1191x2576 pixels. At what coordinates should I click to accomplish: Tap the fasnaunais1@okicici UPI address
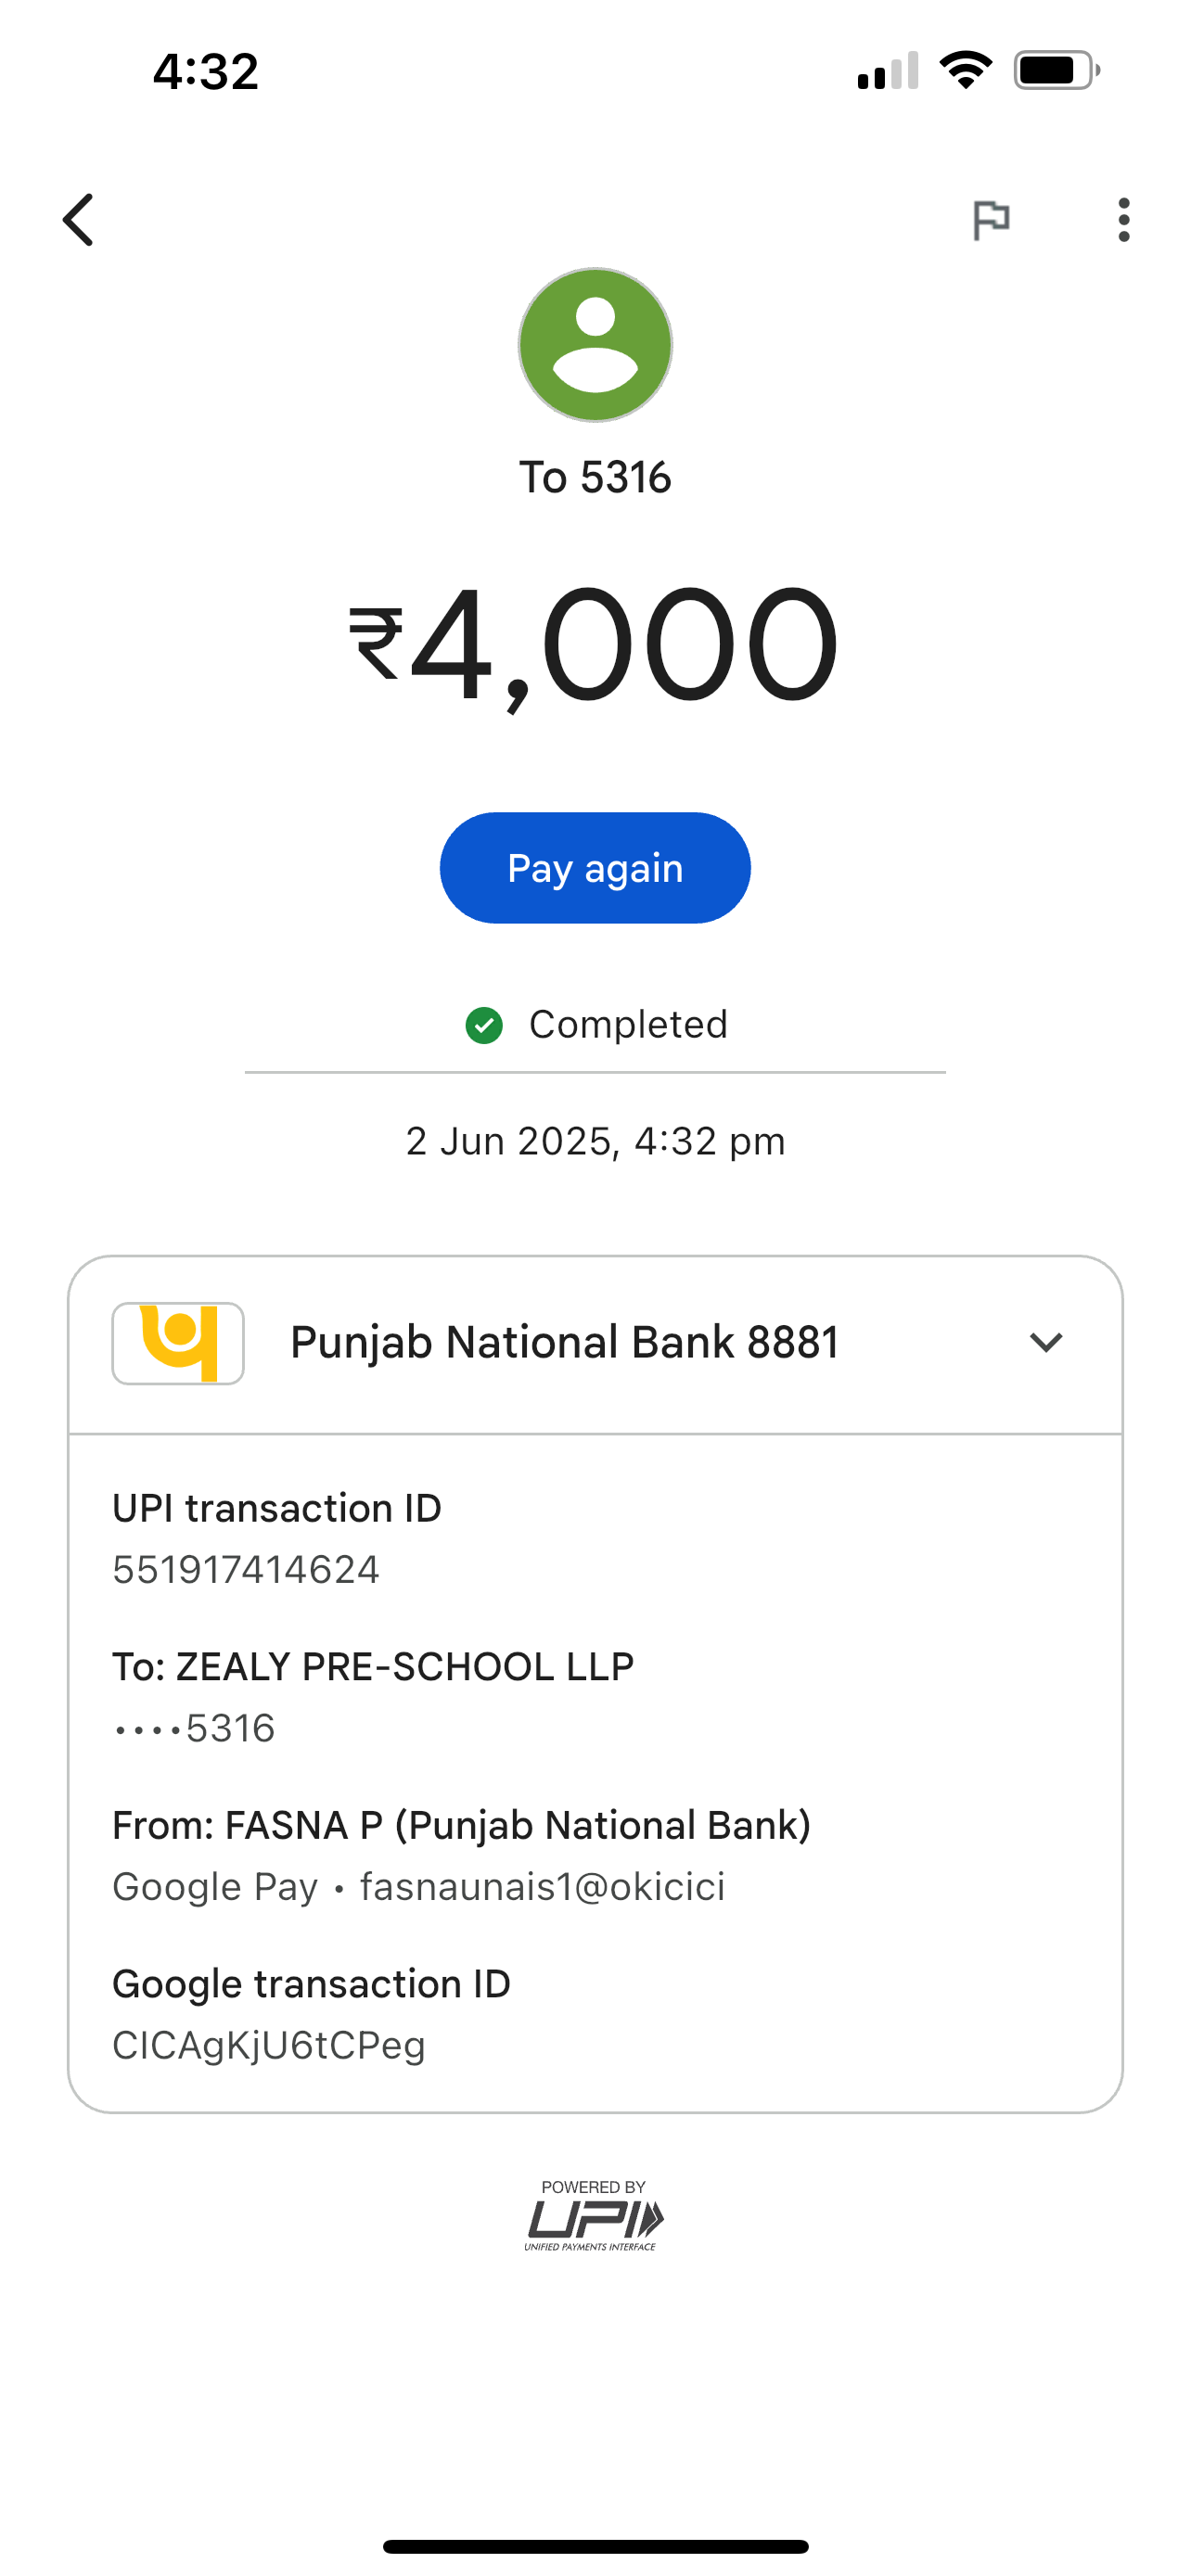[542, 1887]
